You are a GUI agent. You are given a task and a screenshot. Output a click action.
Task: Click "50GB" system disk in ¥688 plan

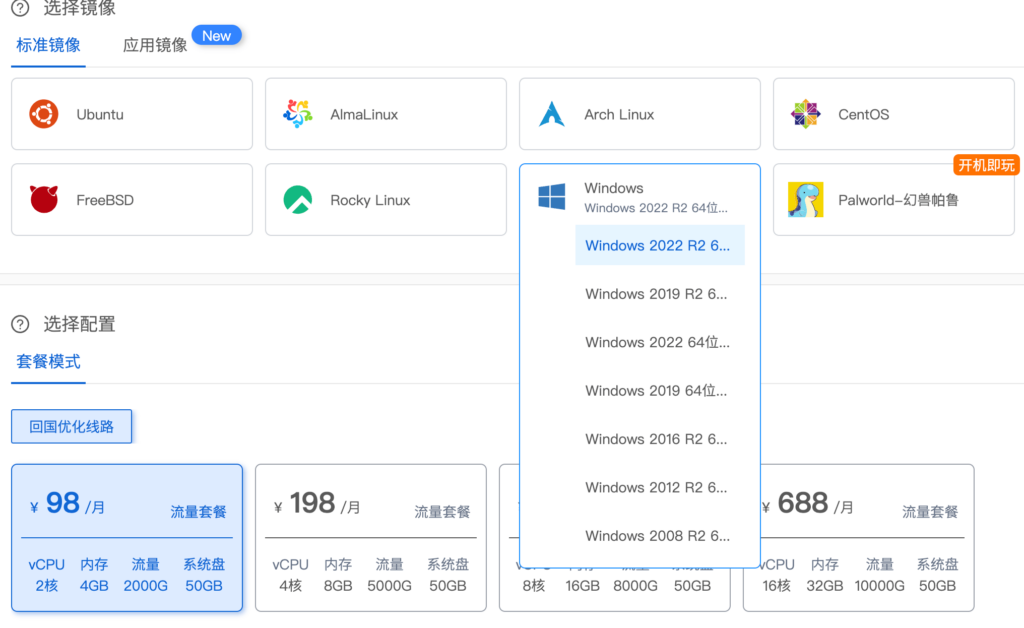(937, 586)
